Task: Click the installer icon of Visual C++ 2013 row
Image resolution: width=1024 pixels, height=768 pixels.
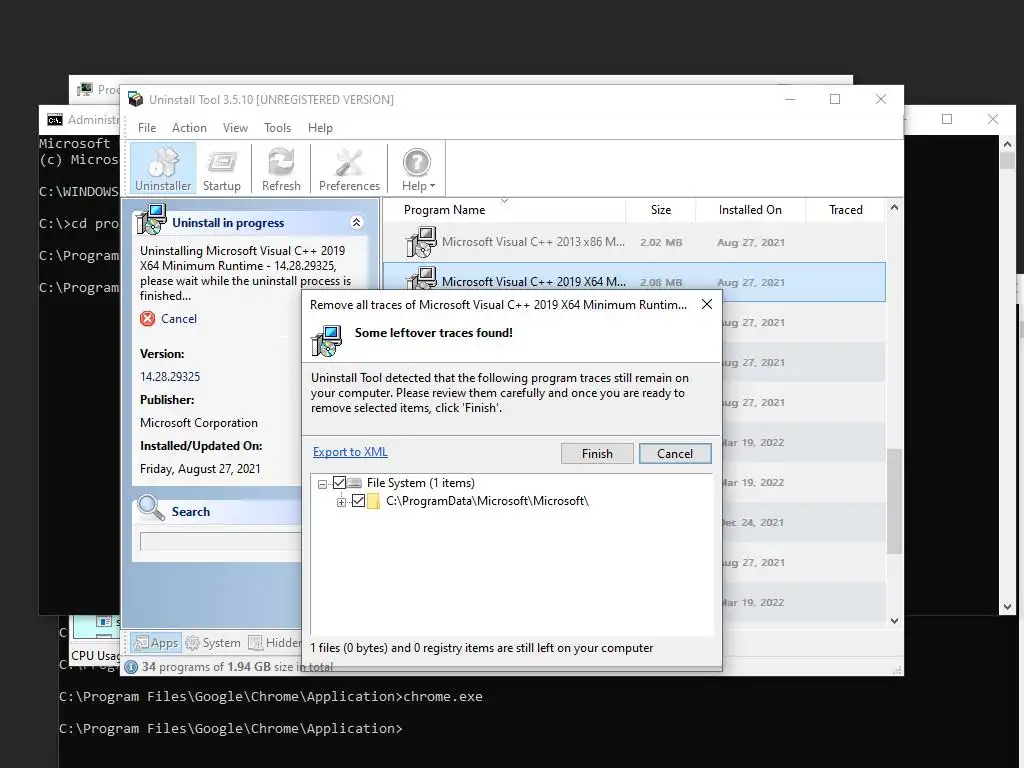Action: pos(421,242)
